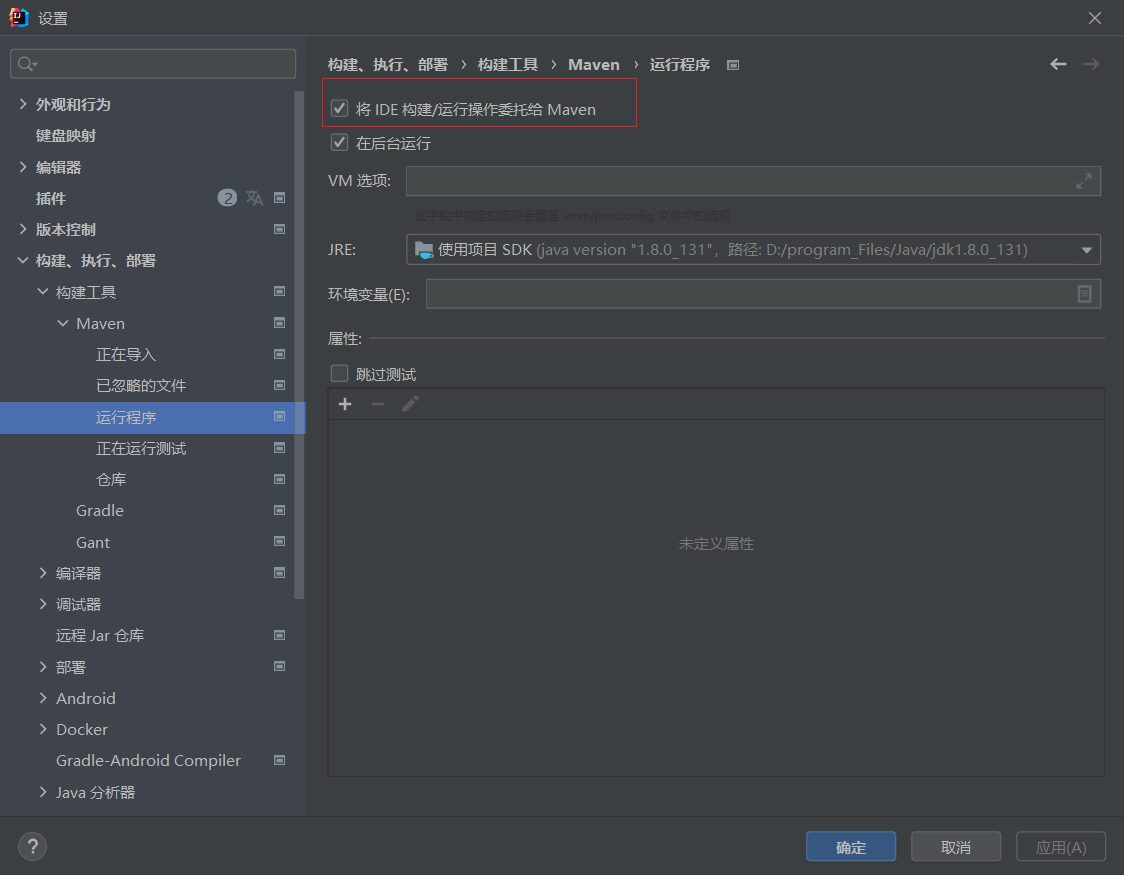This screenshot has width=1124, height=875.
Task: Click the project-level icon in the 部署 row
Action: click(x=280, y=666)
